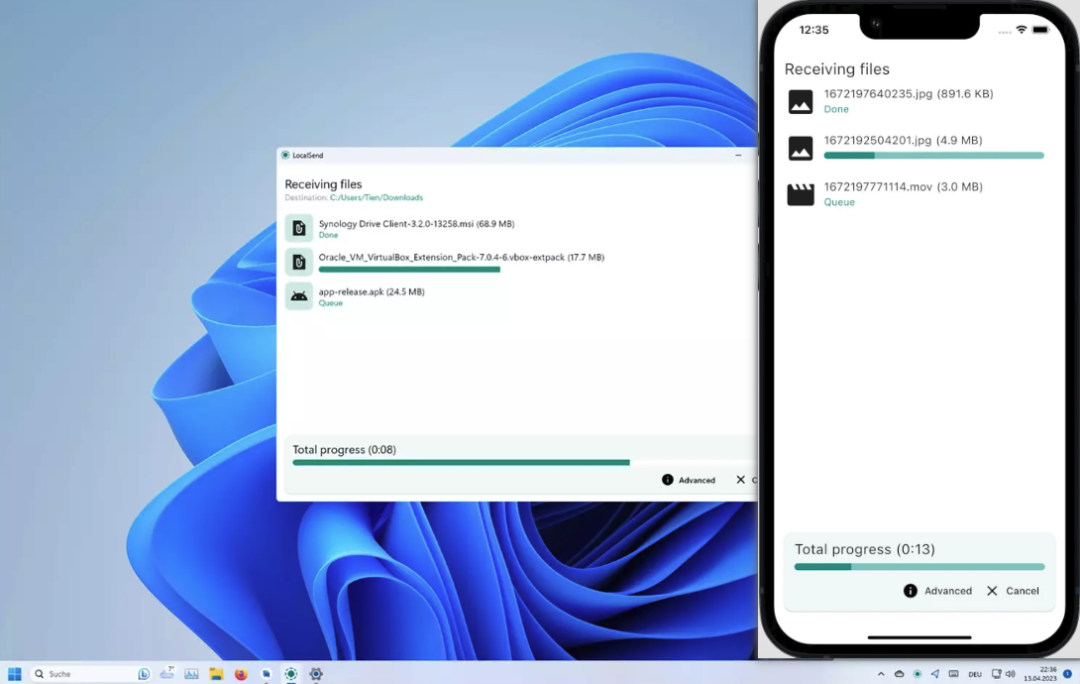Open Bing chat icon in the taskbar search
This screenshot has height=684, width=1080.
[143, 674]
